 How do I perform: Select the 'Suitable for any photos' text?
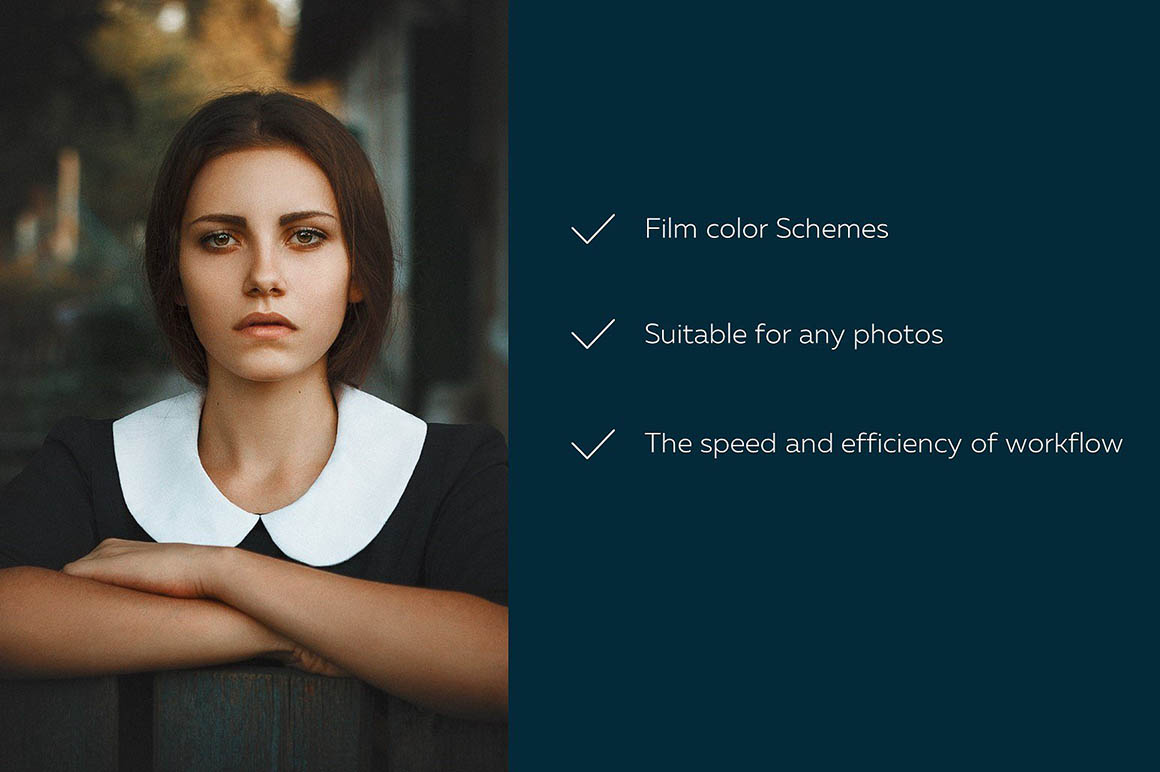[x=793, y=335]
